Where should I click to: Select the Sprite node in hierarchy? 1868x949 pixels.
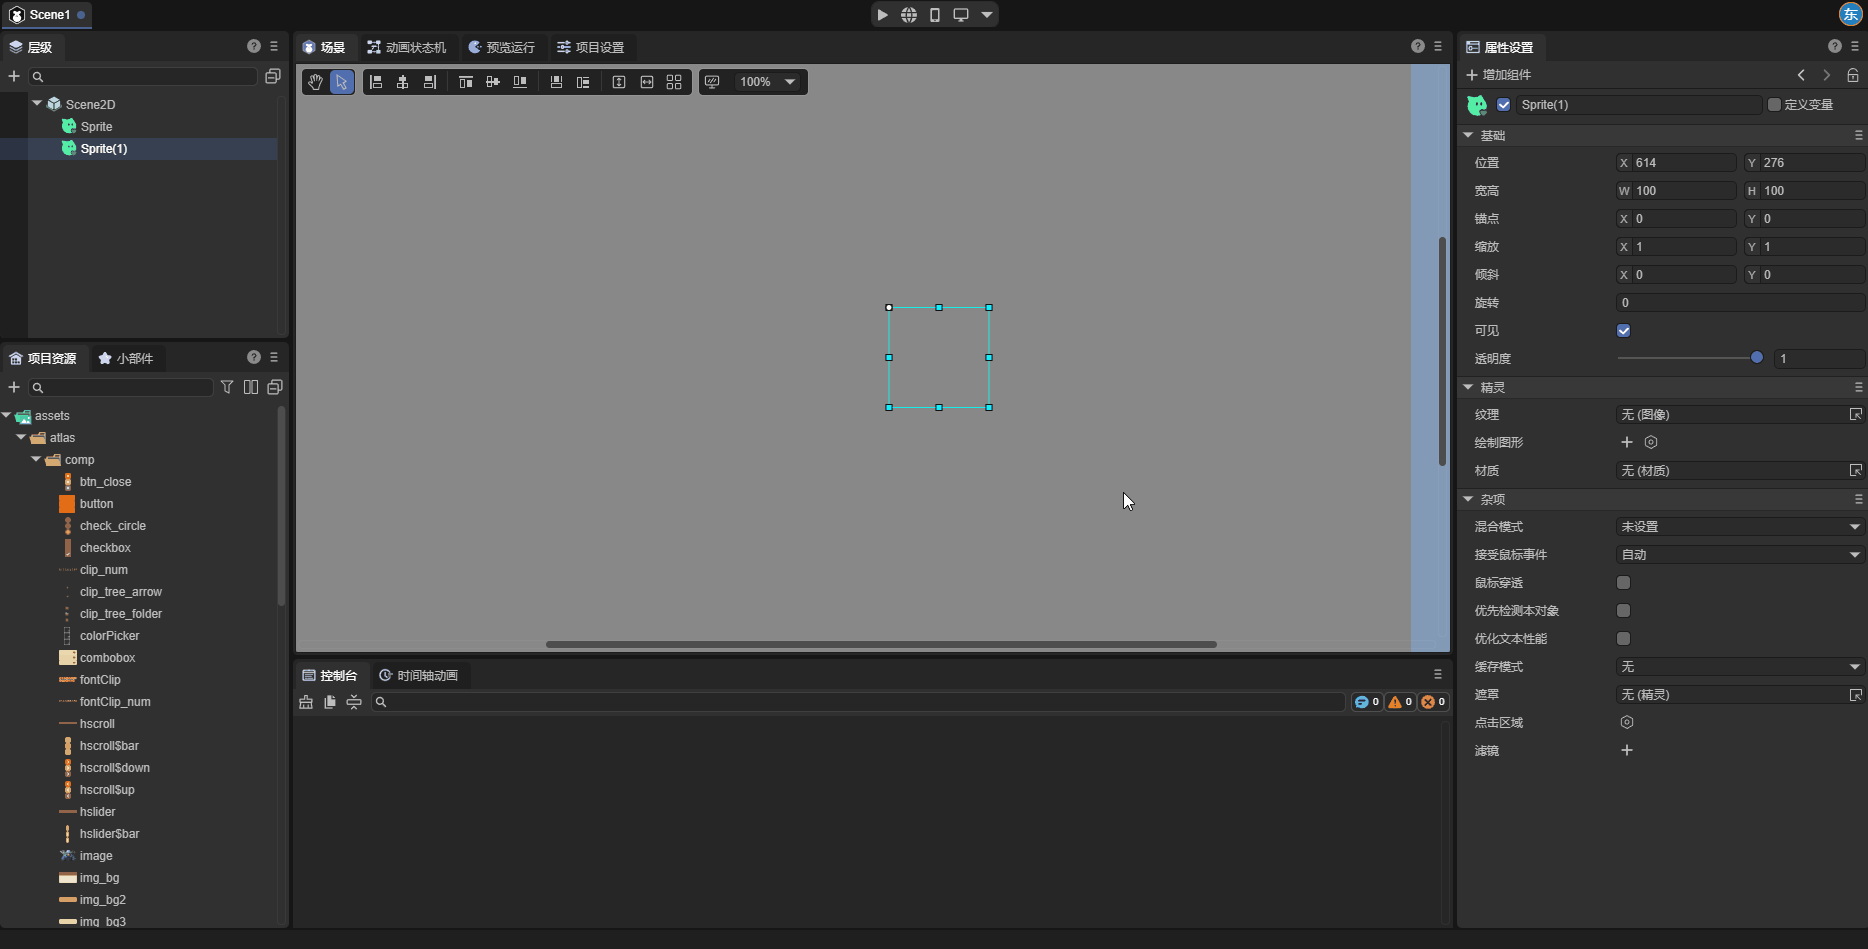pyautogui.click(x=96, y=126)
